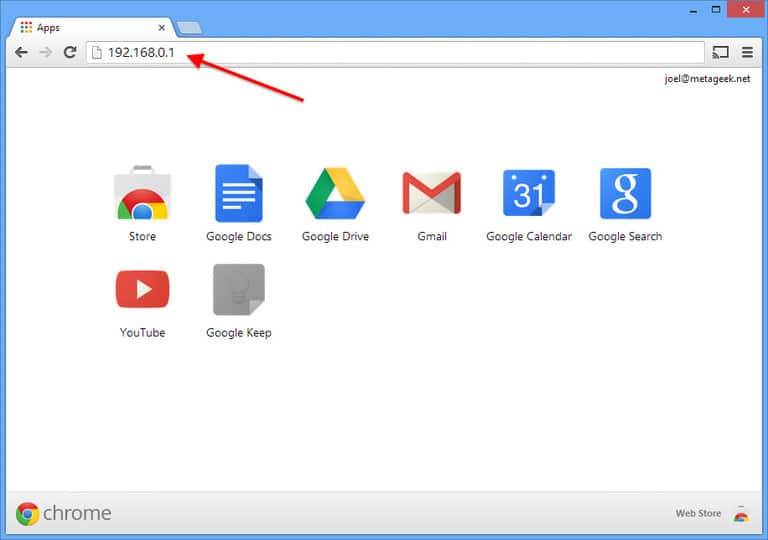Open the Chrome hamburger menu
Image resolution: width=768 pixels, height=540 pixels.
(x=747, y=52)
